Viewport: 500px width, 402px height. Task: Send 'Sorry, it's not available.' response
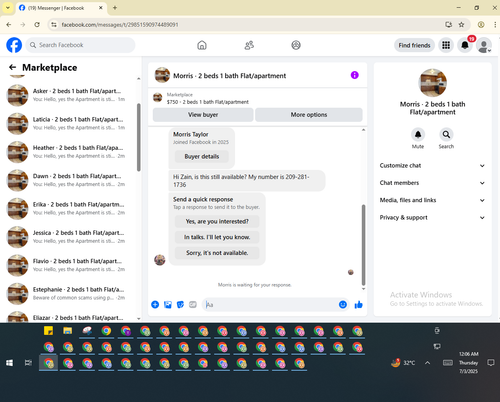click(217, 253)
